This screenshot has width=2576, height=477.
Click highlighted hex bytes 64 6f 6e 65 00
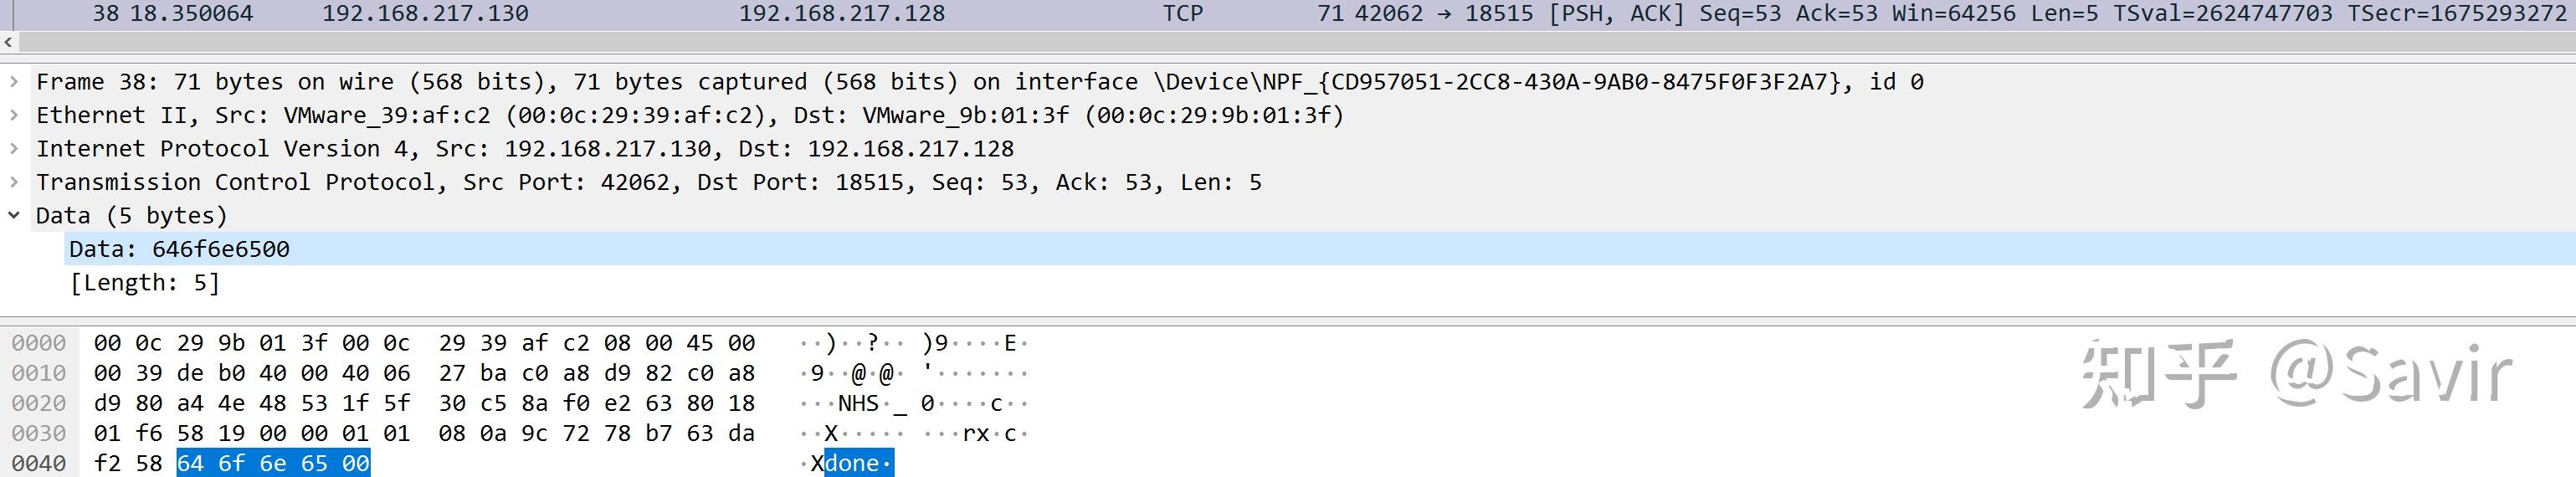click(x=273, y=463)
